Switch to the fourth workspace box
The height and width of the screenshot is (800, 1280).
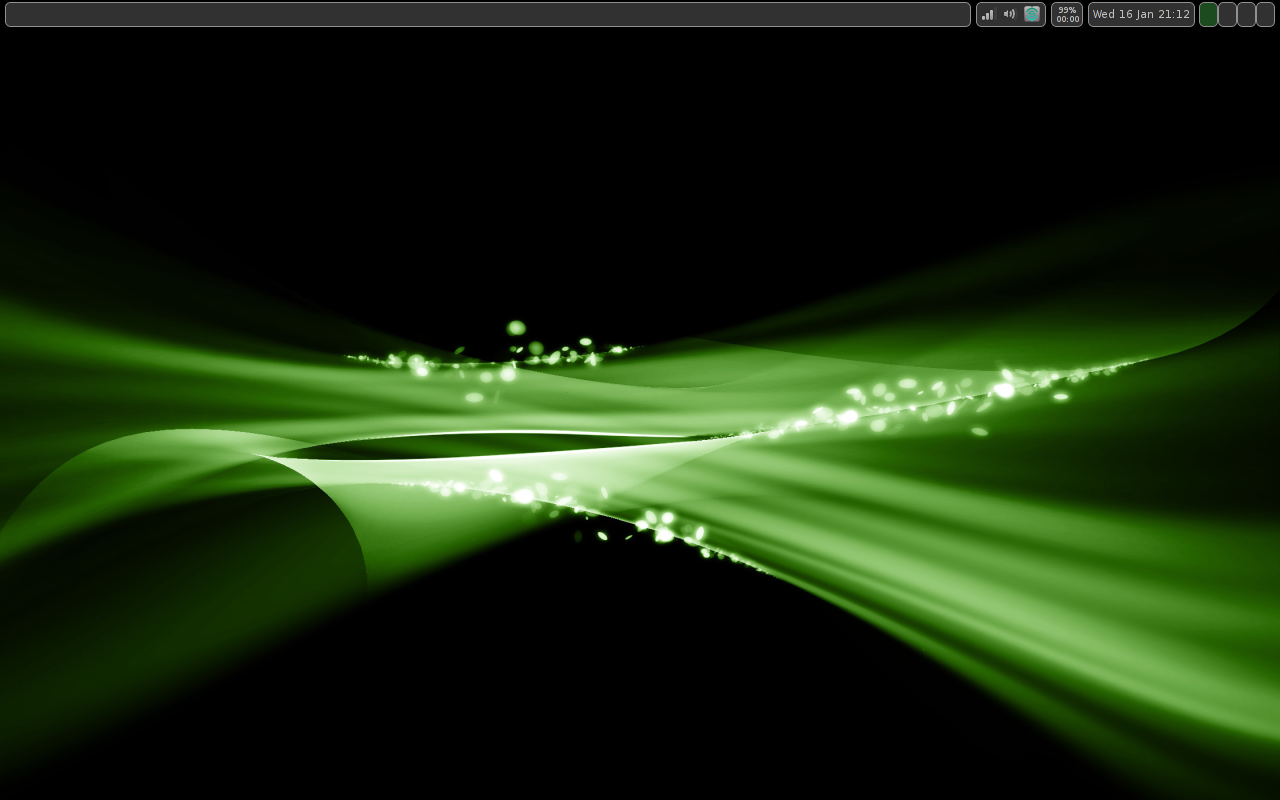point(1265,14)
